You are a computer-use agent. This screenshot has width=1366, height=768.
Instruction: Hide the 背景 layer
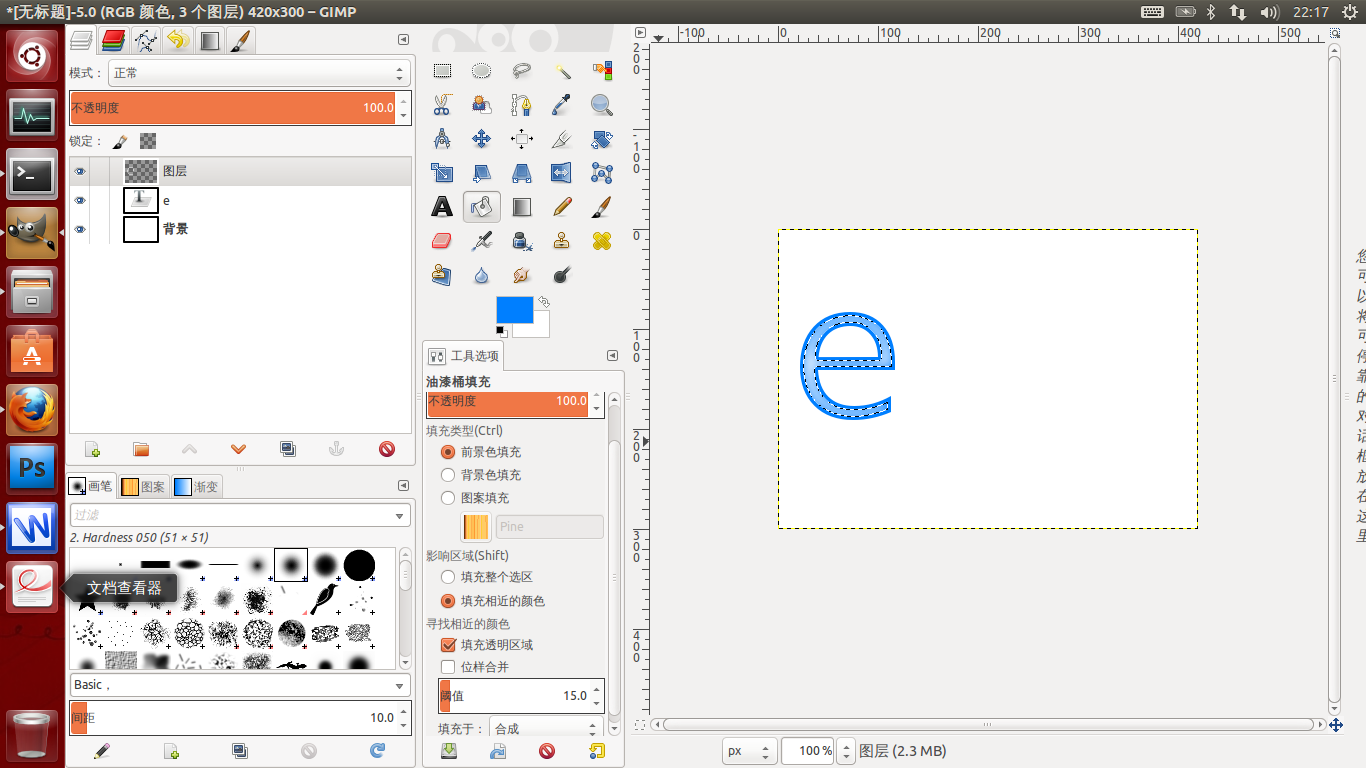[80, 229]
